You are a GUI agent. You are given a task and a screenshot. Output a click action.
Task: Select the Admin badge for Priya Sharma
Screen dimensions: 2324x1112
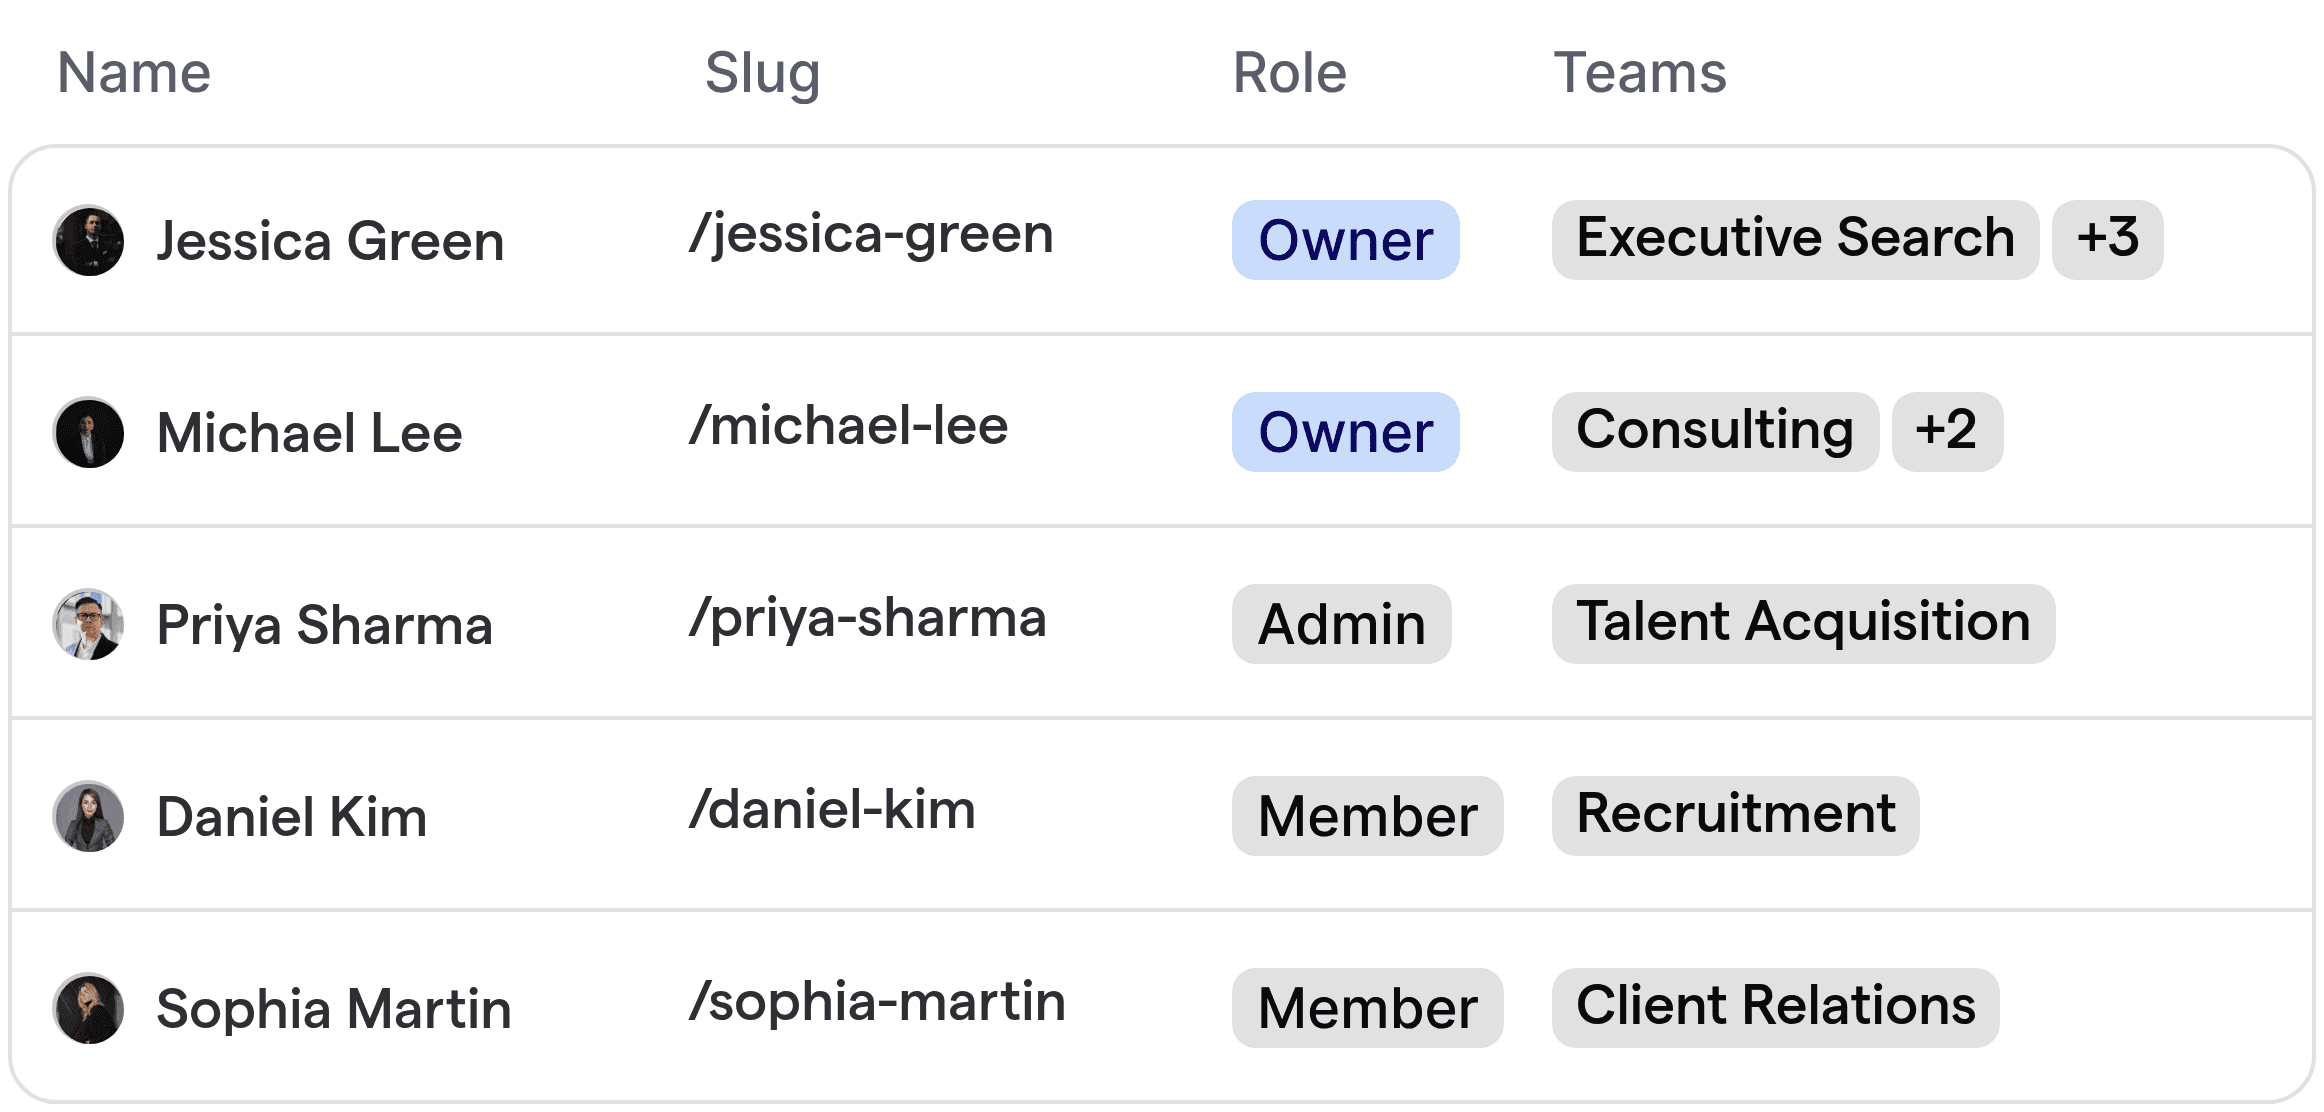point(1341,624)
